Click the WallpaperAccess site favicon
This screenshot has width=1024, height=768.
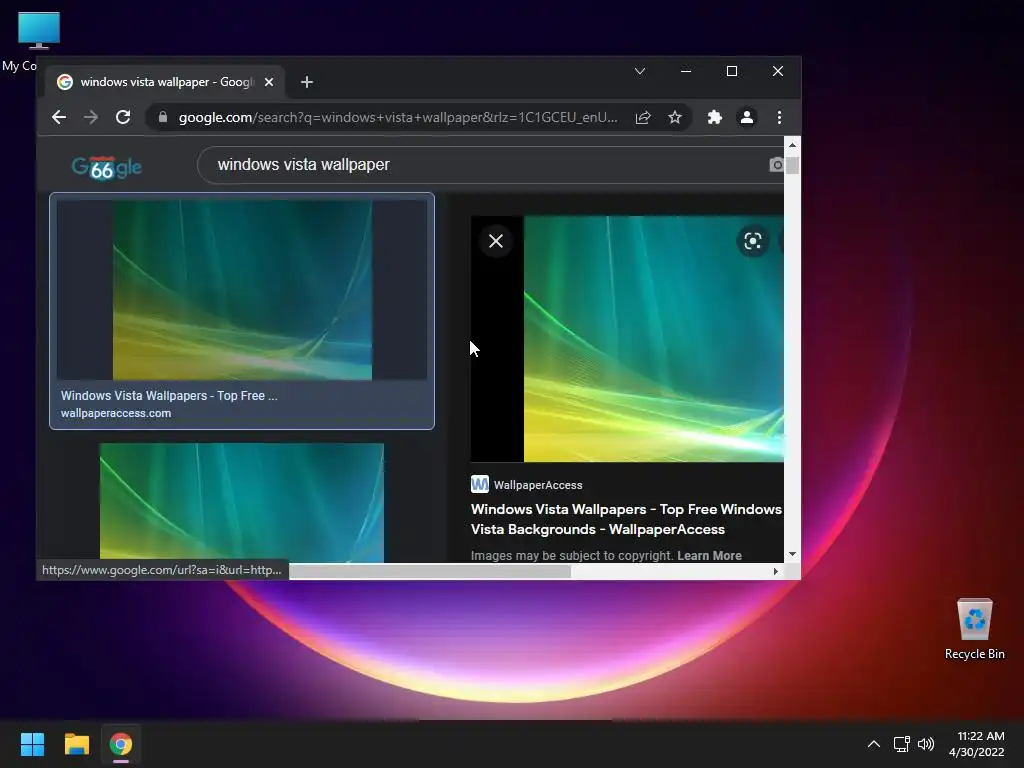coord(479,484)
